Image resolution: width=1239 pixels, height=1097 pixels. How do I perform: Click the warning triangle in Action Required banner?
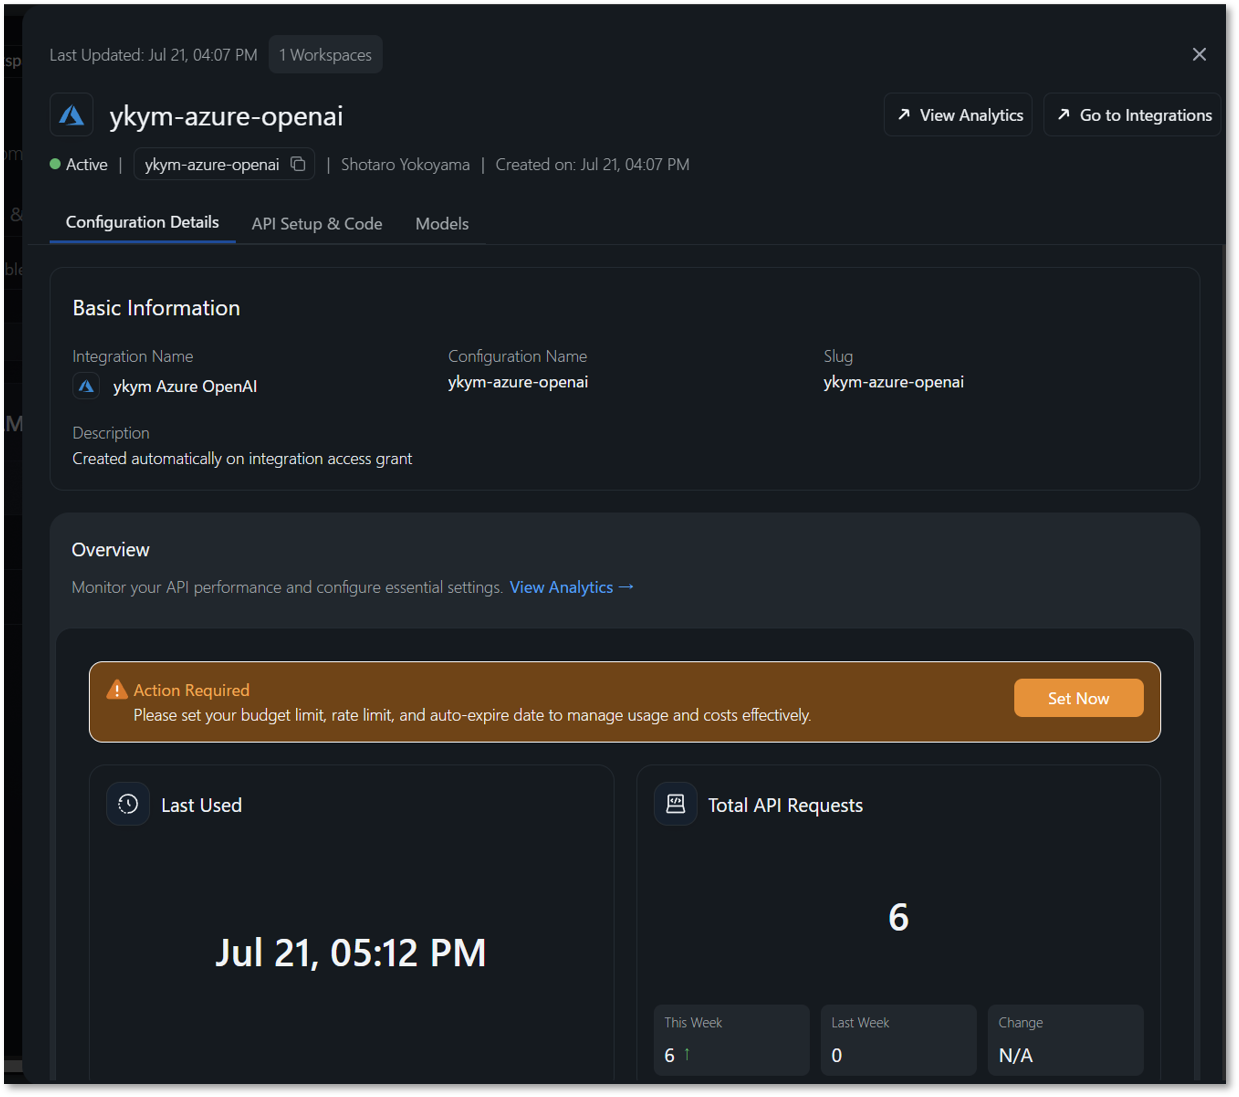(x=117, y=690)
